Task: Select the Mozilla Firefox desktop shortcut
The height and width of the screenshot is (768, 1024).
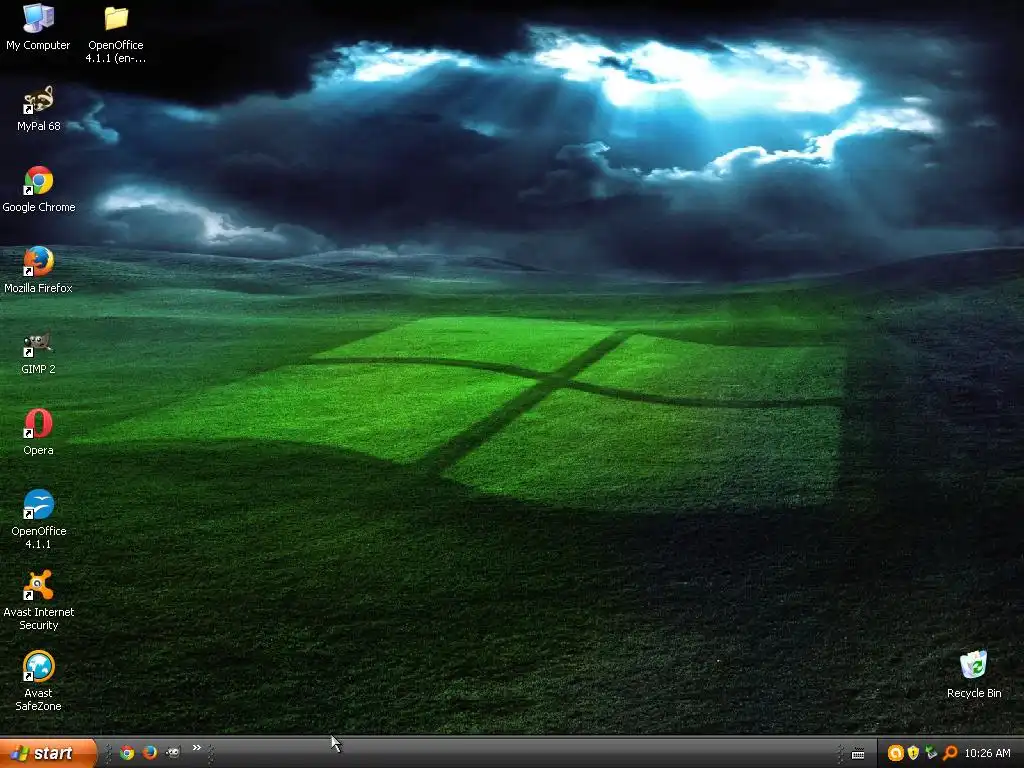Action: click(39, 270)
